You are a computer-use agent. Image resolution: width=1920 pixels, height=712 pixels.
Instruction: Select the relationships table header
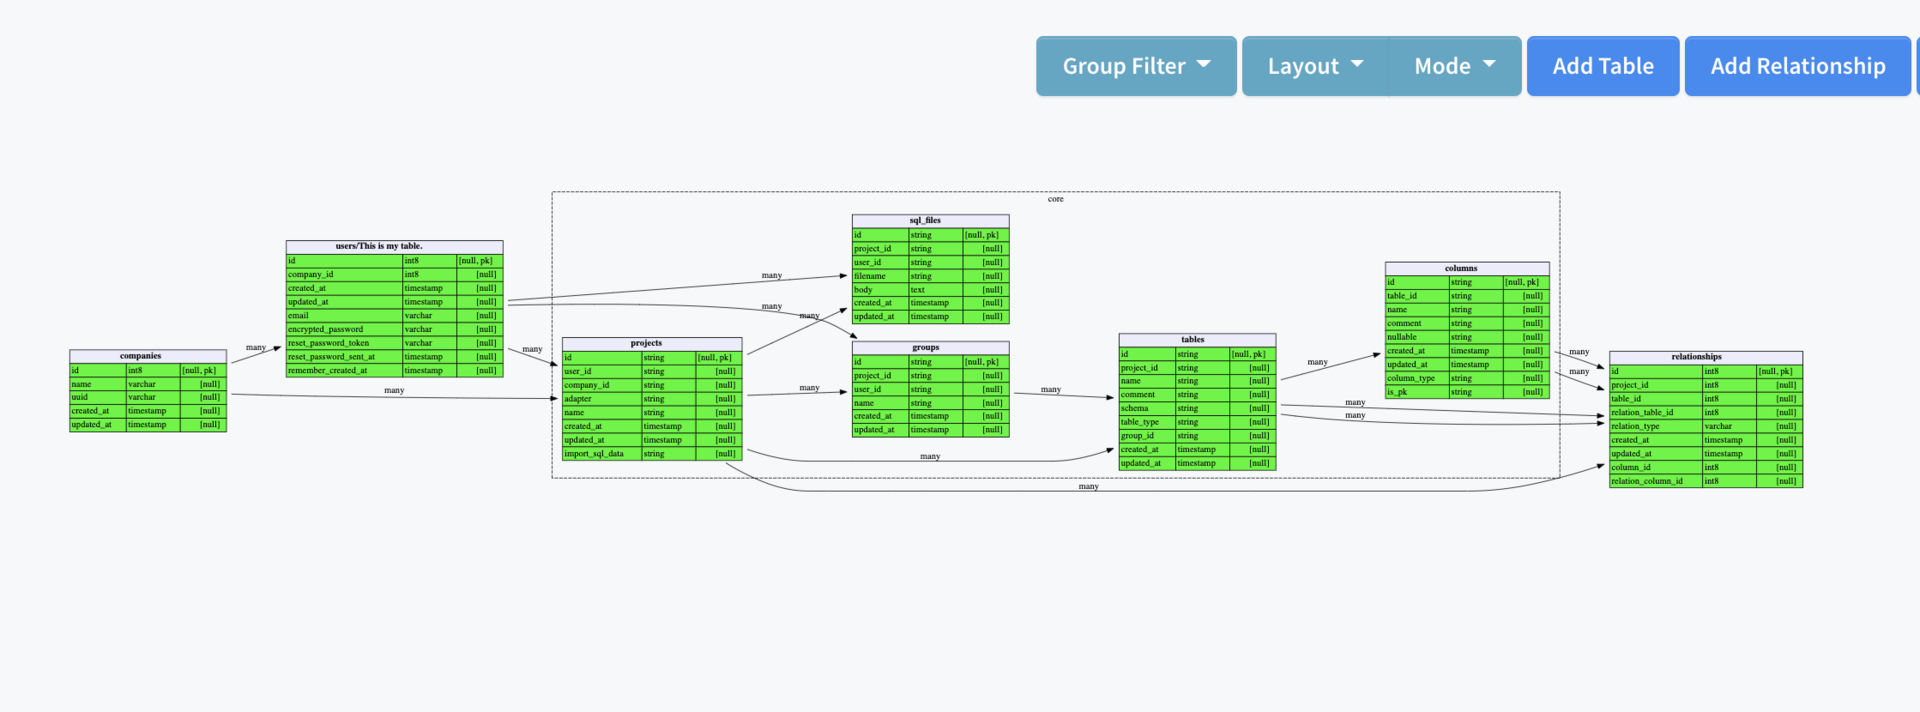pyautogui.click(x=1706, y=357)
